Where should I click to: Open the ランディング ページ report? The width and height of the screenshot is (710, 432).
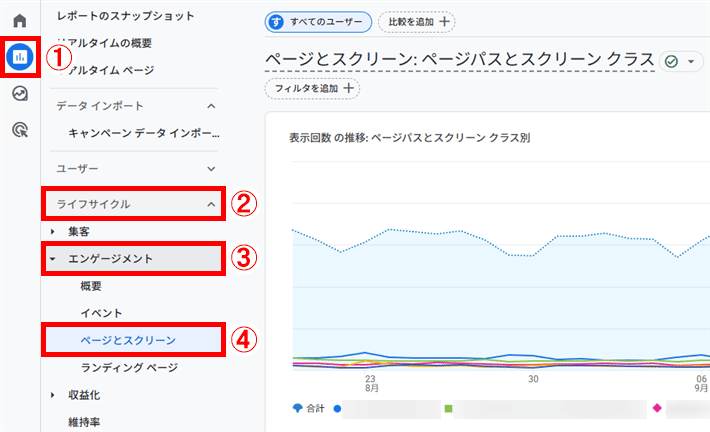(130, 368)
